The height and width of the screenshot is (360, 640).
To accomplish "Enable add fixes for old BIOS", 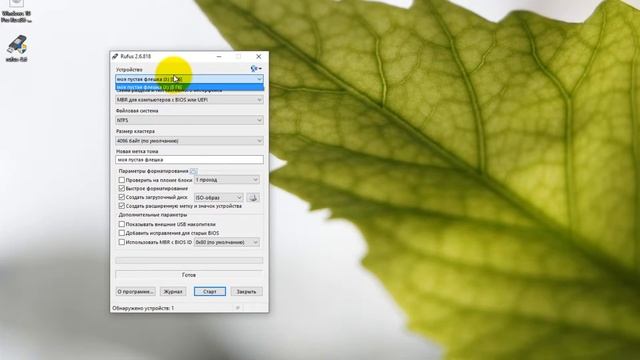I will click(122, 233).
